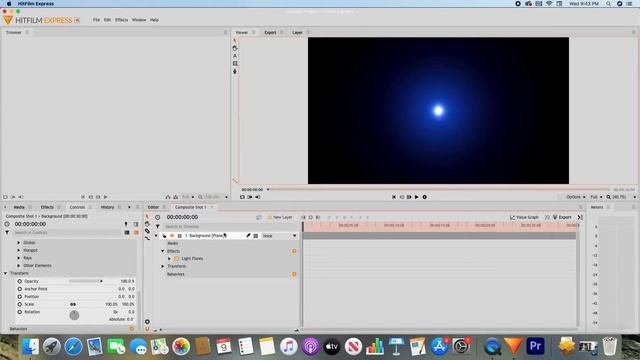The width and height of the screenshot is (640, 360).
Task: Toggle the Light Flares effect checkbox
Action: coord(176,258)
